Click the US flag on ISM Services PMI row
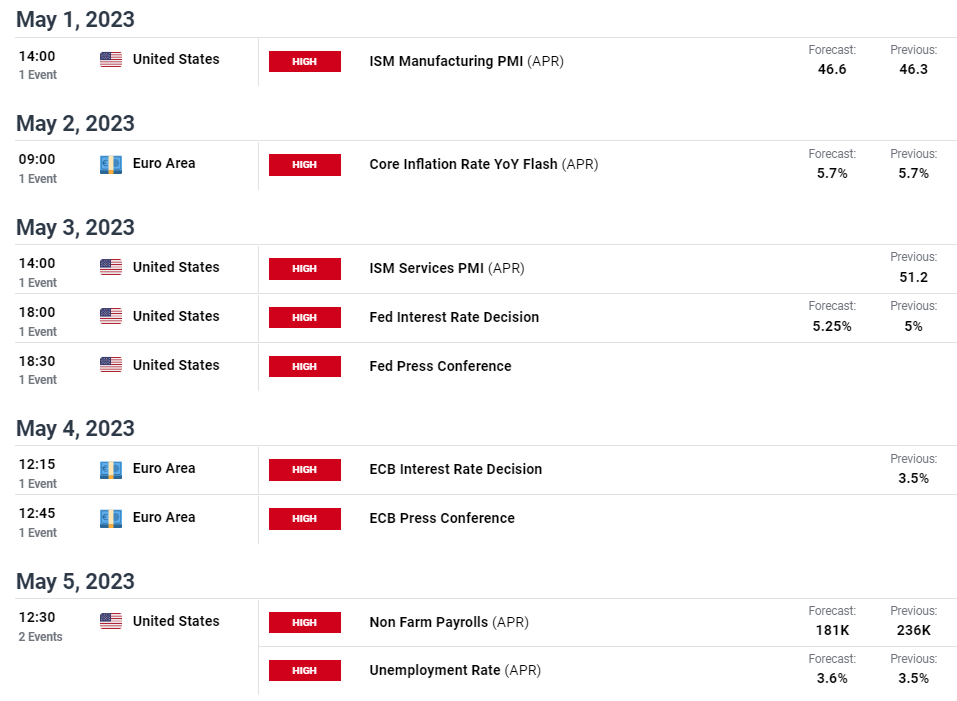Screen dimensions: 957x701 (x=110, y=267)
